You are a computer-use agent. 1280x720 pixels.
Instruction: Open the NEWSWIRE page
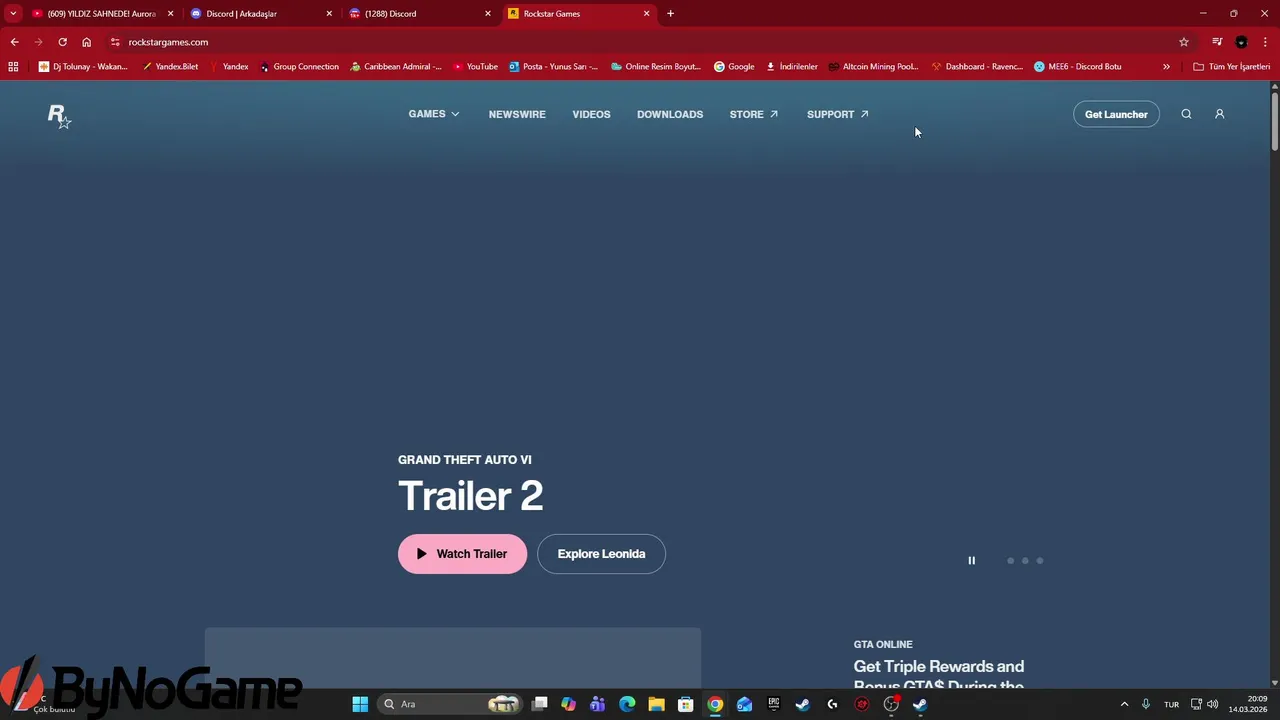tap(517, 114)
